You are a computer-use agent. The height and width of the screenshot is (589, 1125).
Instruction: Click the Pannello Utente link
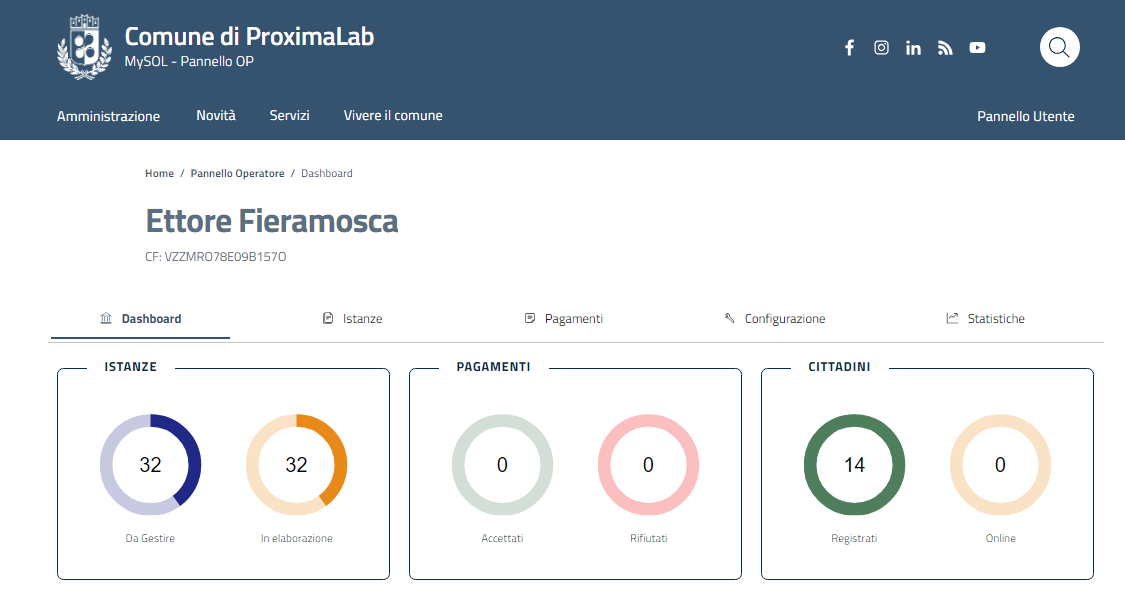tap(1025, 117)
